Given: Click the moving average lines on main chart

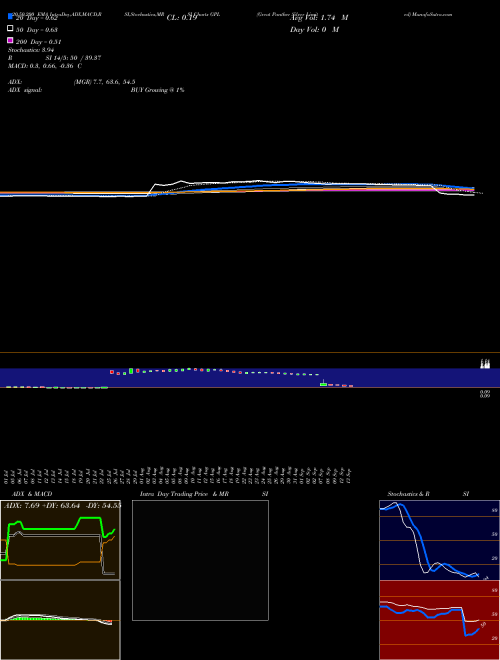Looking at the screenshot, I should click(x=242, y=189).
